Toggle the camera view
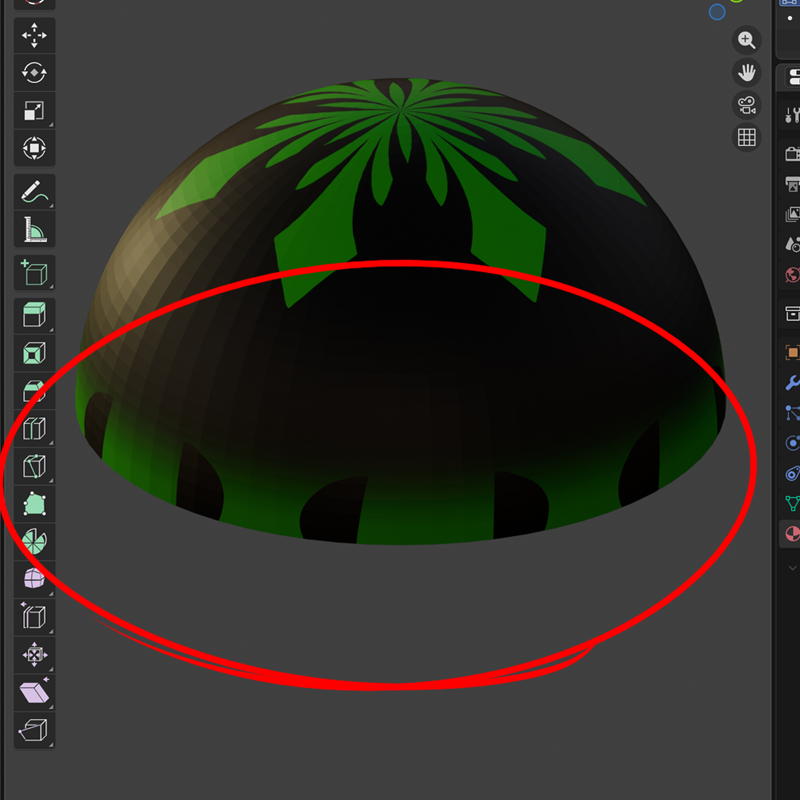 pyautogui.click(x=747, y=105)
